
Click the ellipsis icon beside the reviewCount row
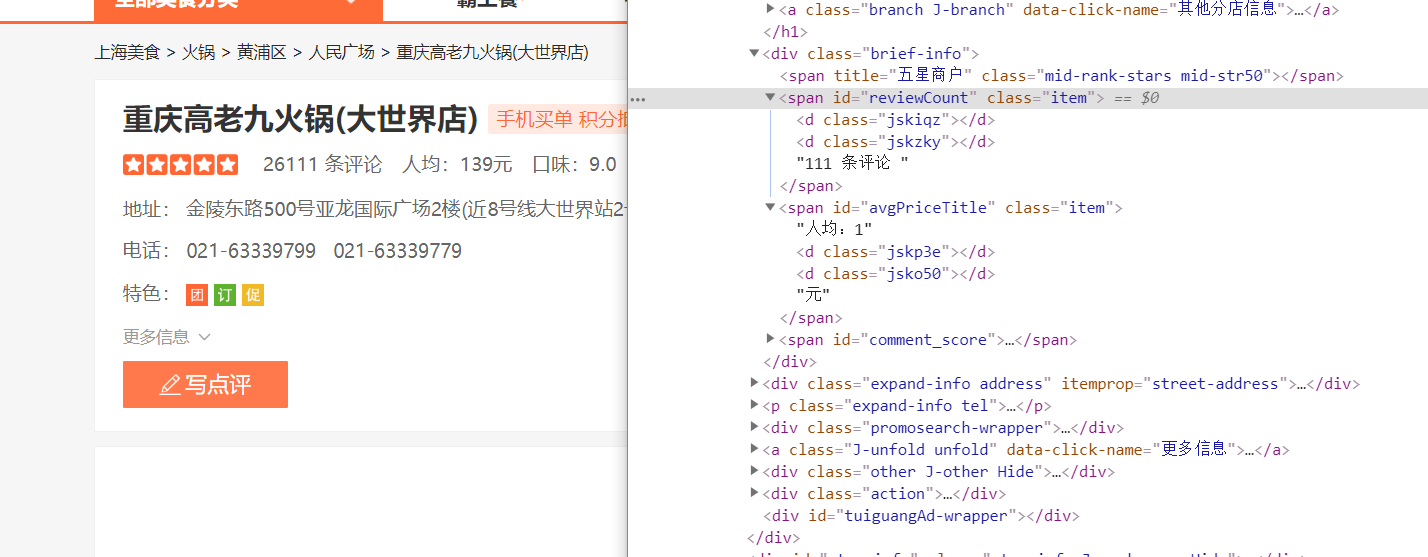click(x=638, y=98)
